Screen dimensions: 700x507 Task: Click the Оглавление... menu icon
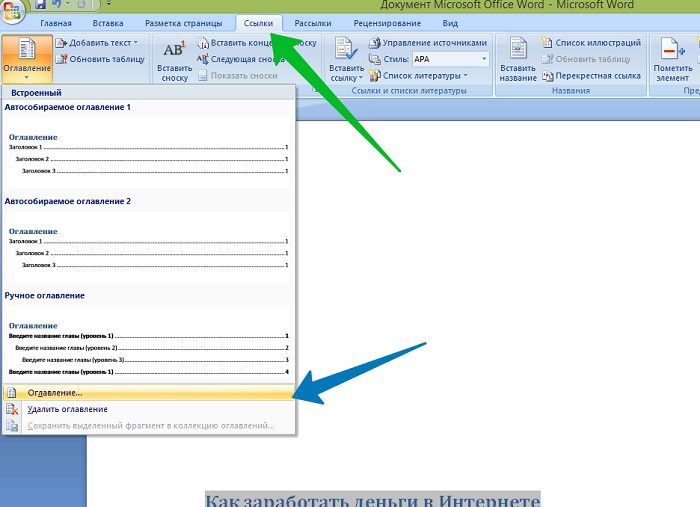12,393
